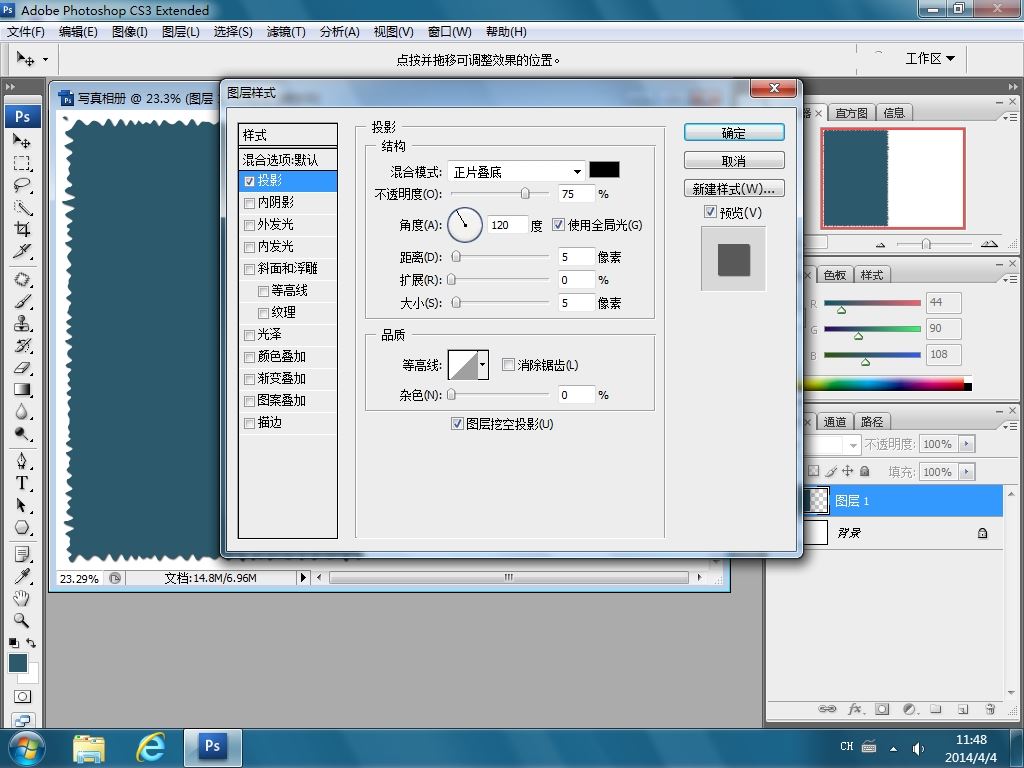Select 混合选项:默认 in style list
This screenshot has height=768, width=1024.
tap(288, 159)
